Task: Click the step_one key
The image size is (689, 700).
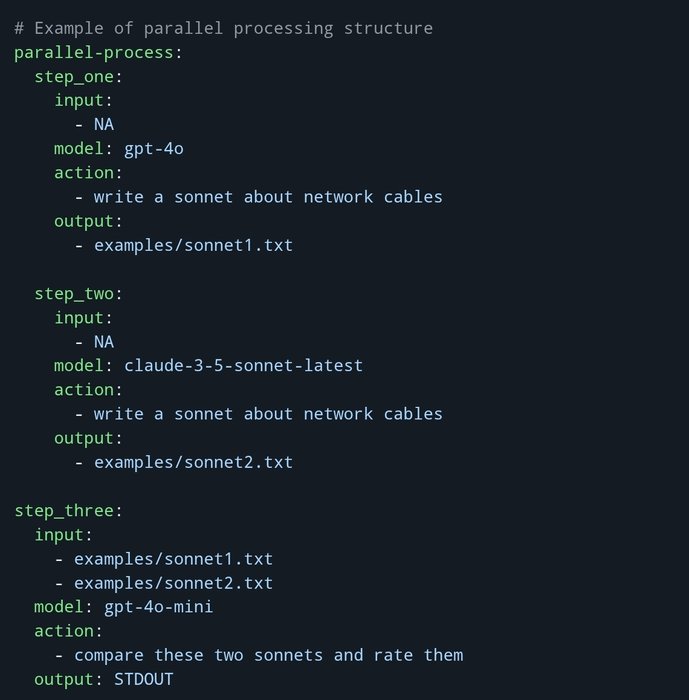Action: [x=74, y=77]
